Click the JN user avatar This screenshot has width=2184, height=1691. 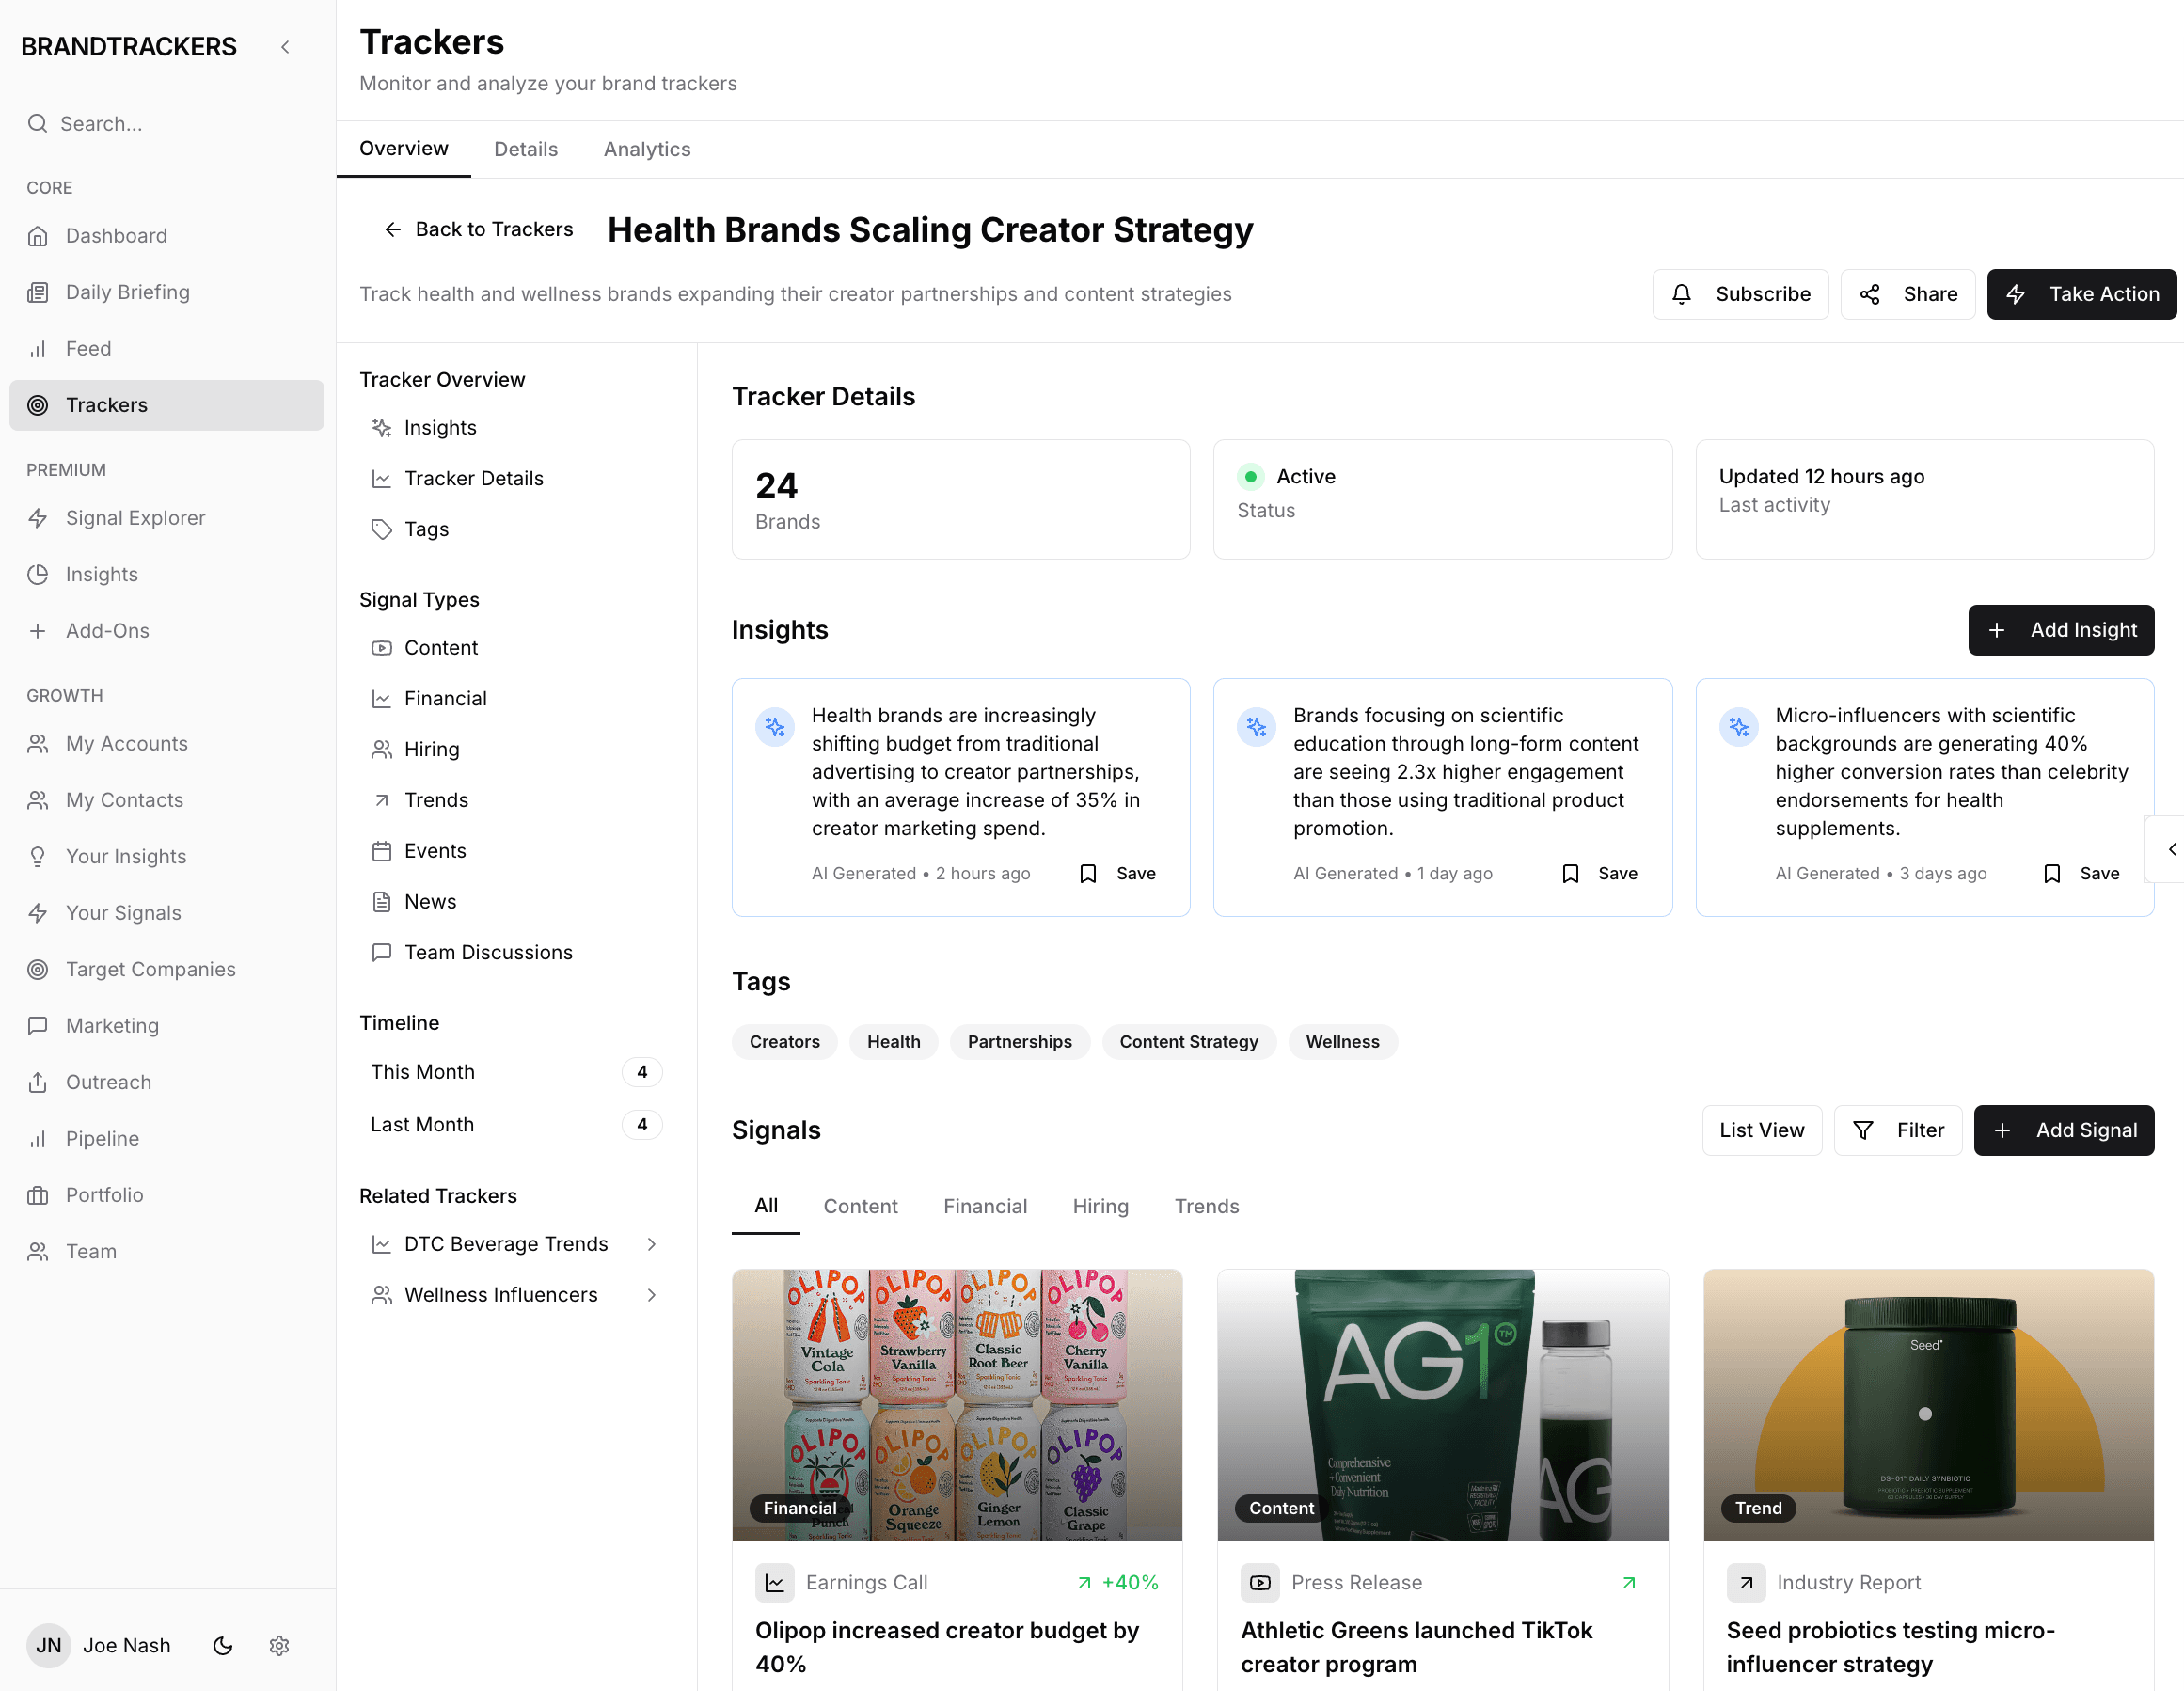tap(49, 1646)
